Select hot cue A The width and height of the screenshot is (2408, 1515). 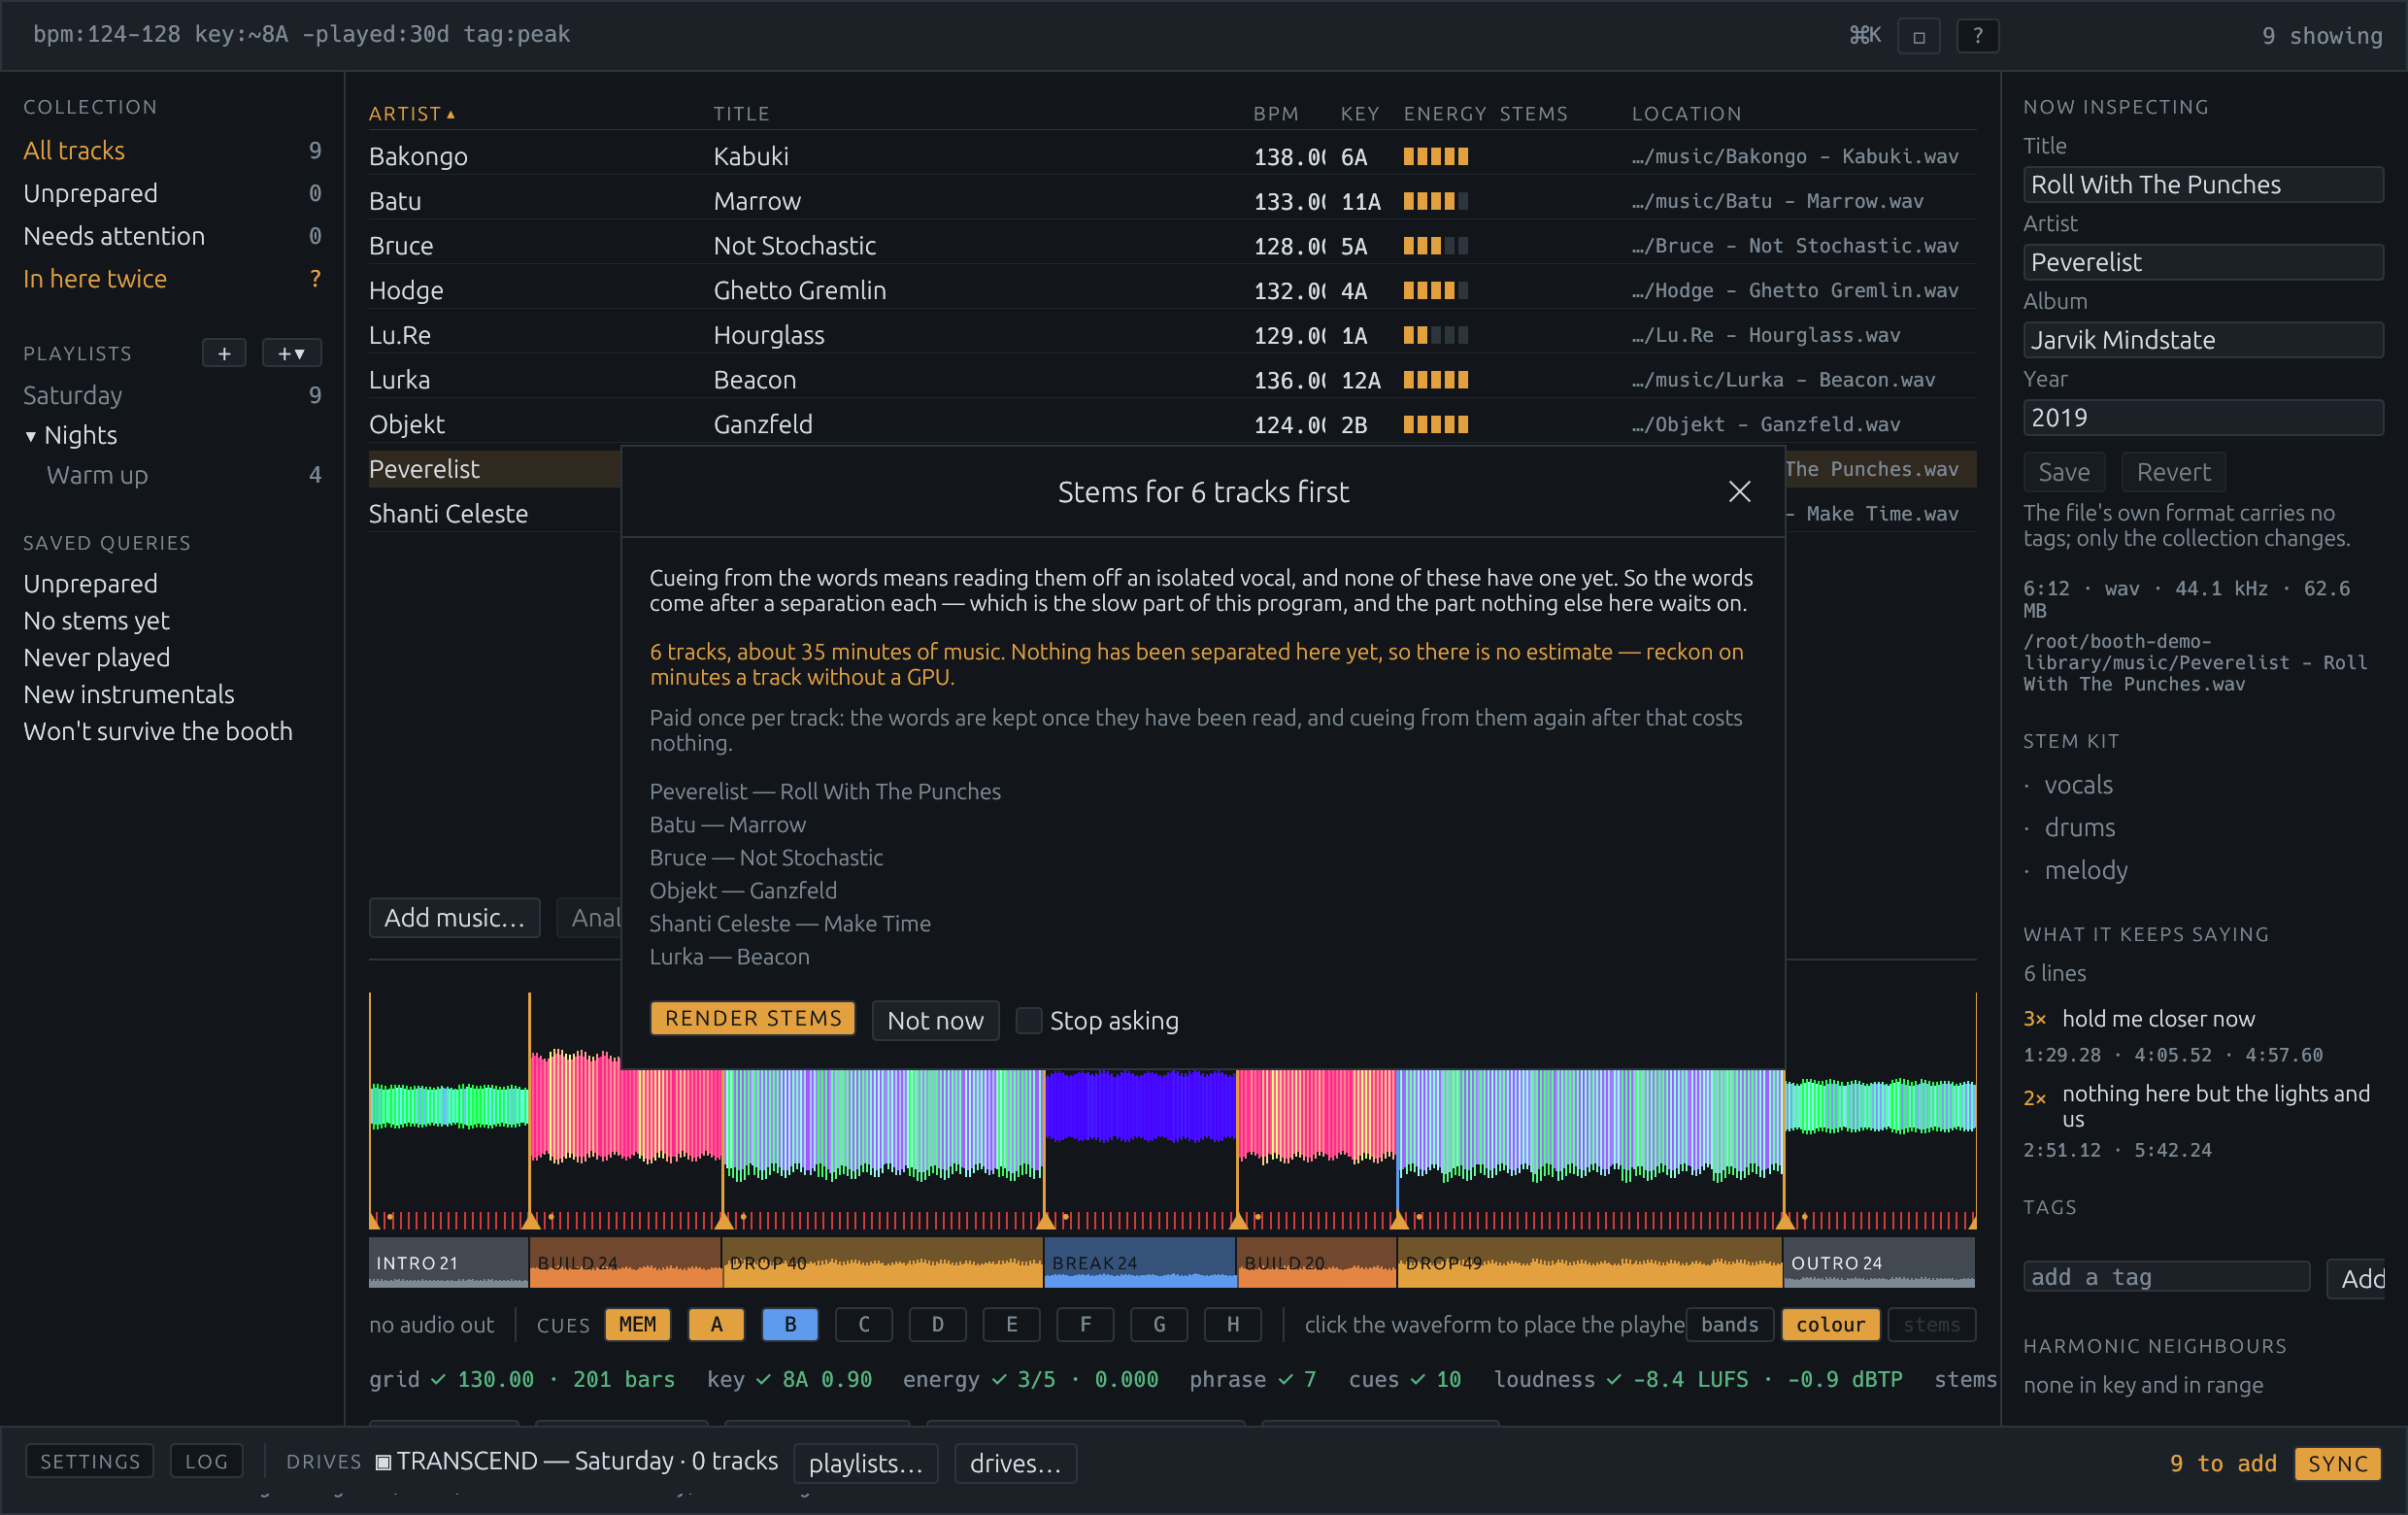coord(716,1324)
